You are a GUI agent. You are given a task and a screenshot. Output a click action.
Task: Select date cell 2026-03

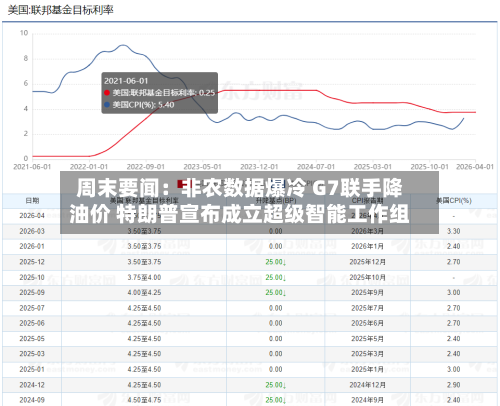[x=32, y=231]
